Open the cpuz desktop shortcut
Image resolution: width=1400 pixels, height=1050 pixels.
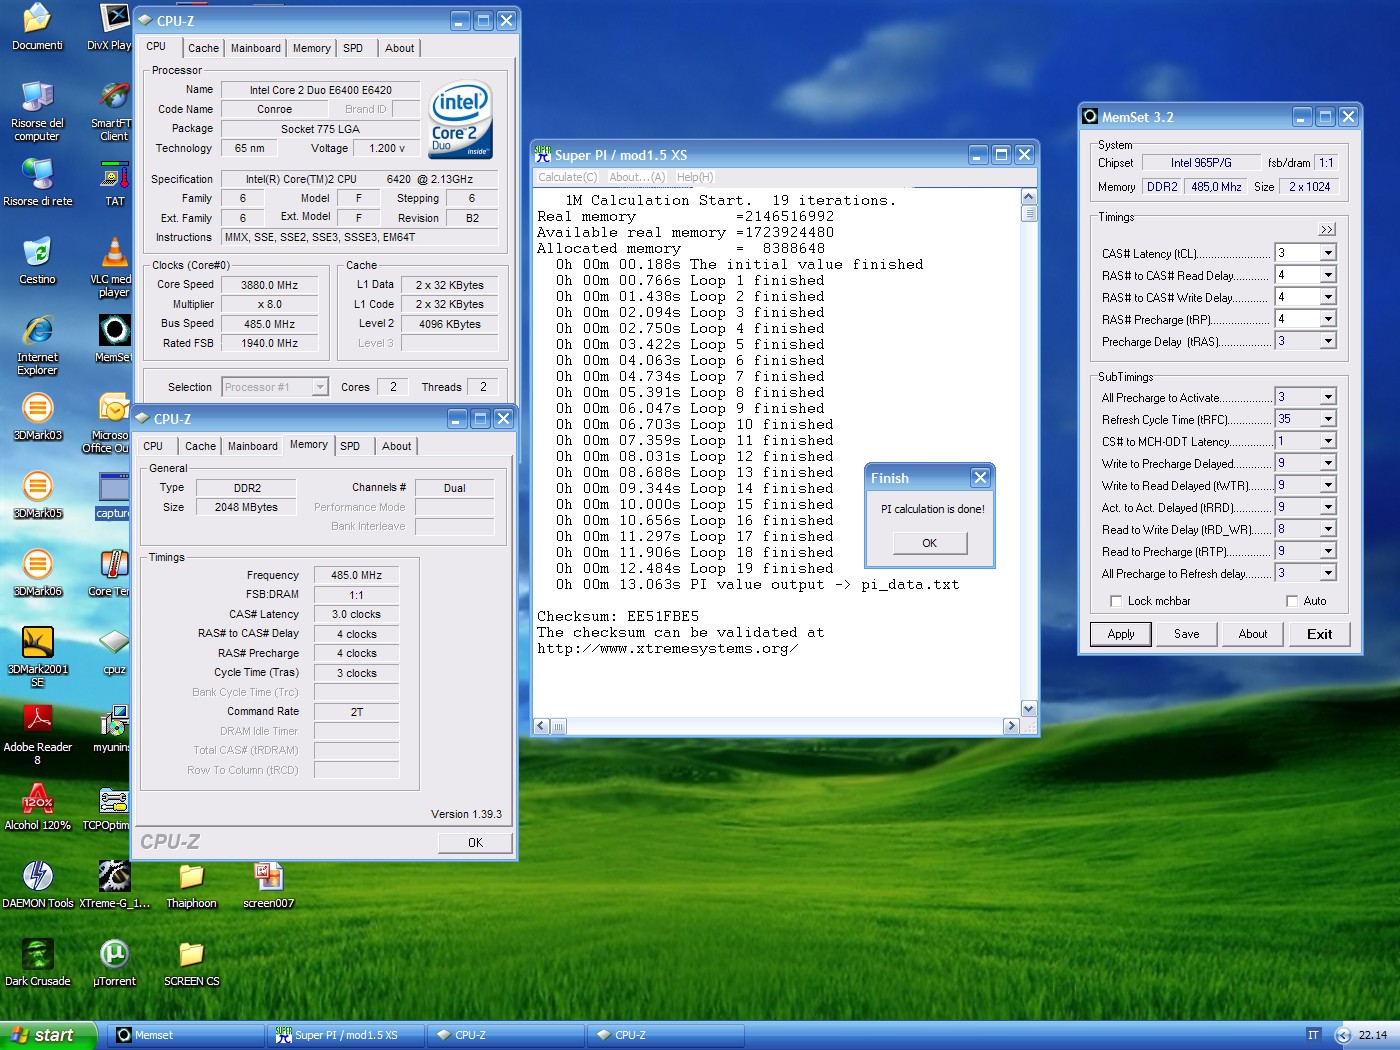(x=114, y=650)
